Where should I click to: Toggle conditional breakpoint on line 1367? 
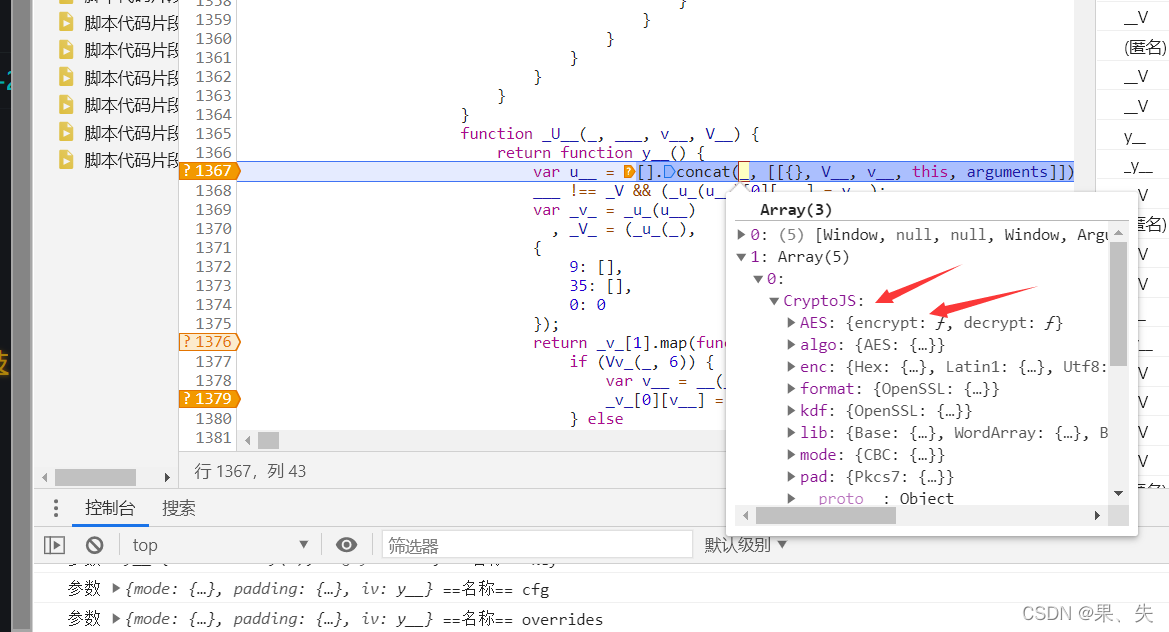click(x=209, y=171)
